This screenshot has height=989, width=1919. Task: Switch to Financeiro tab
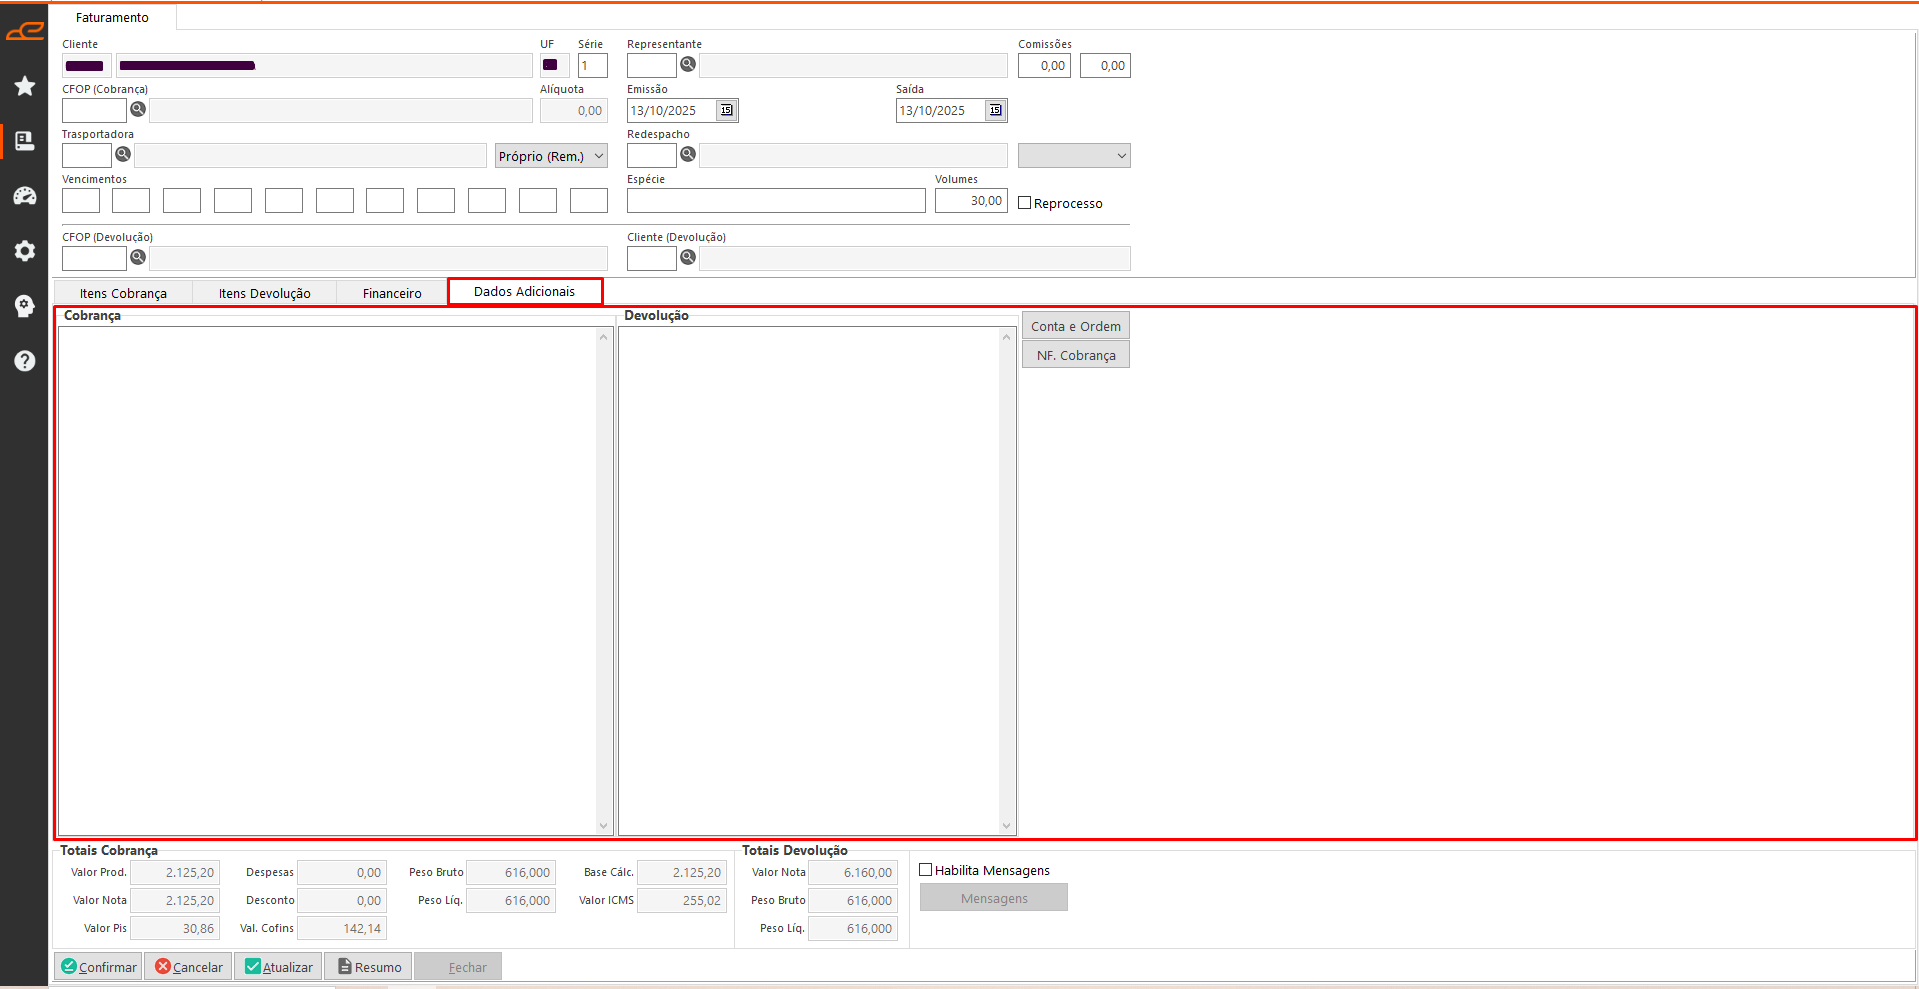392,293
